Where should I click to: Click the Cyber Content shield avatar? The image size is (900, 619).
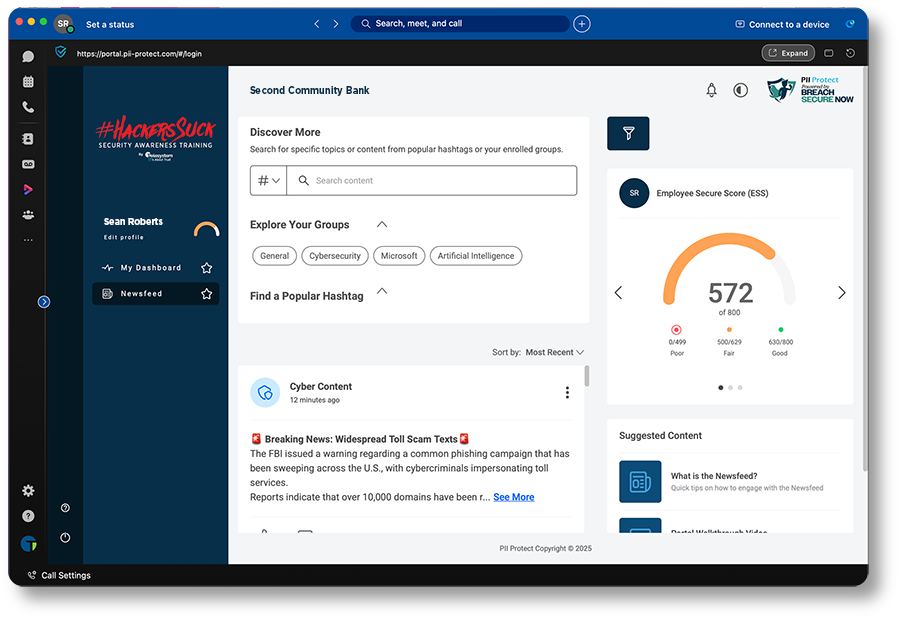(265, 392)
